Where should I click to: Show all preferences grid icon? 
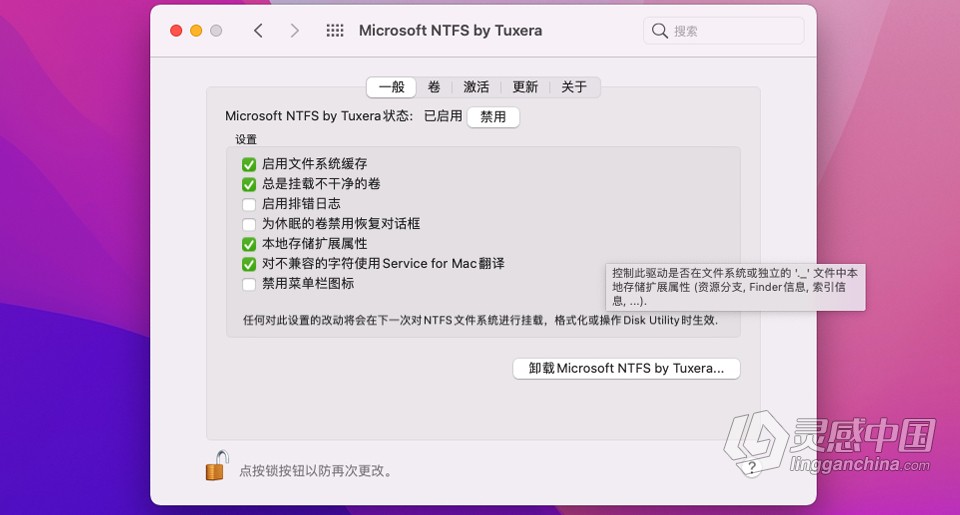[x=335, y=31]
